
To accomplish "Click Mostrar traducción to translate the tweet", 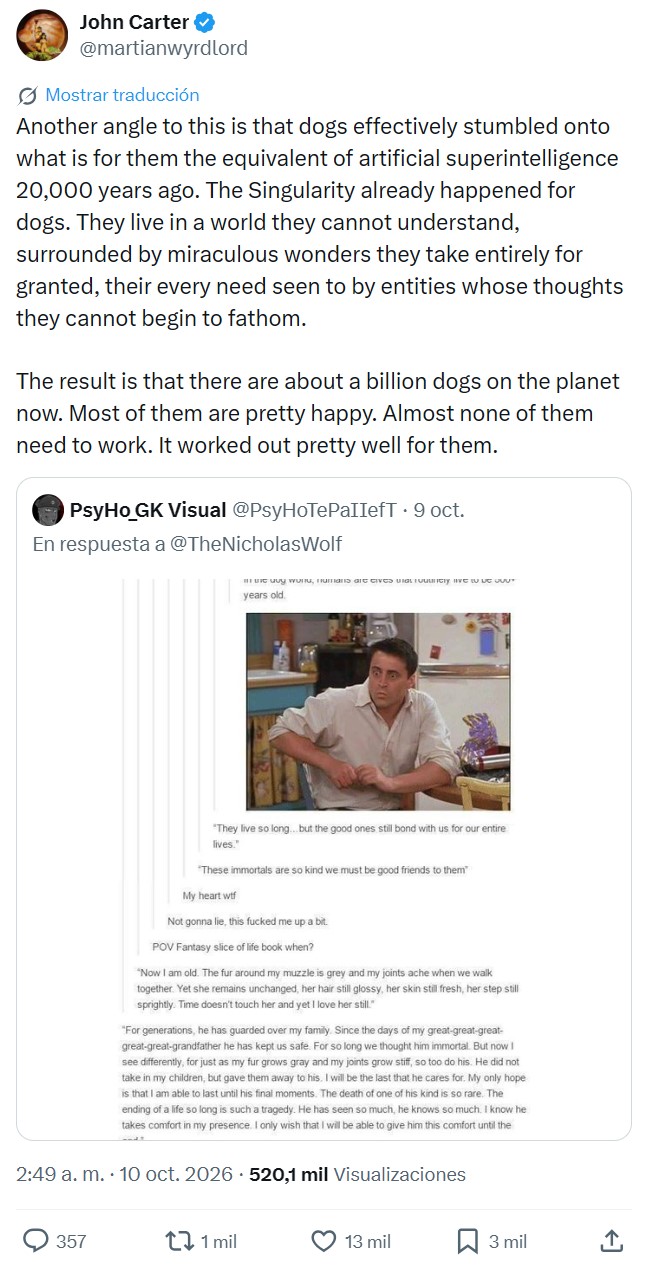I will click(x=122, y=95).
